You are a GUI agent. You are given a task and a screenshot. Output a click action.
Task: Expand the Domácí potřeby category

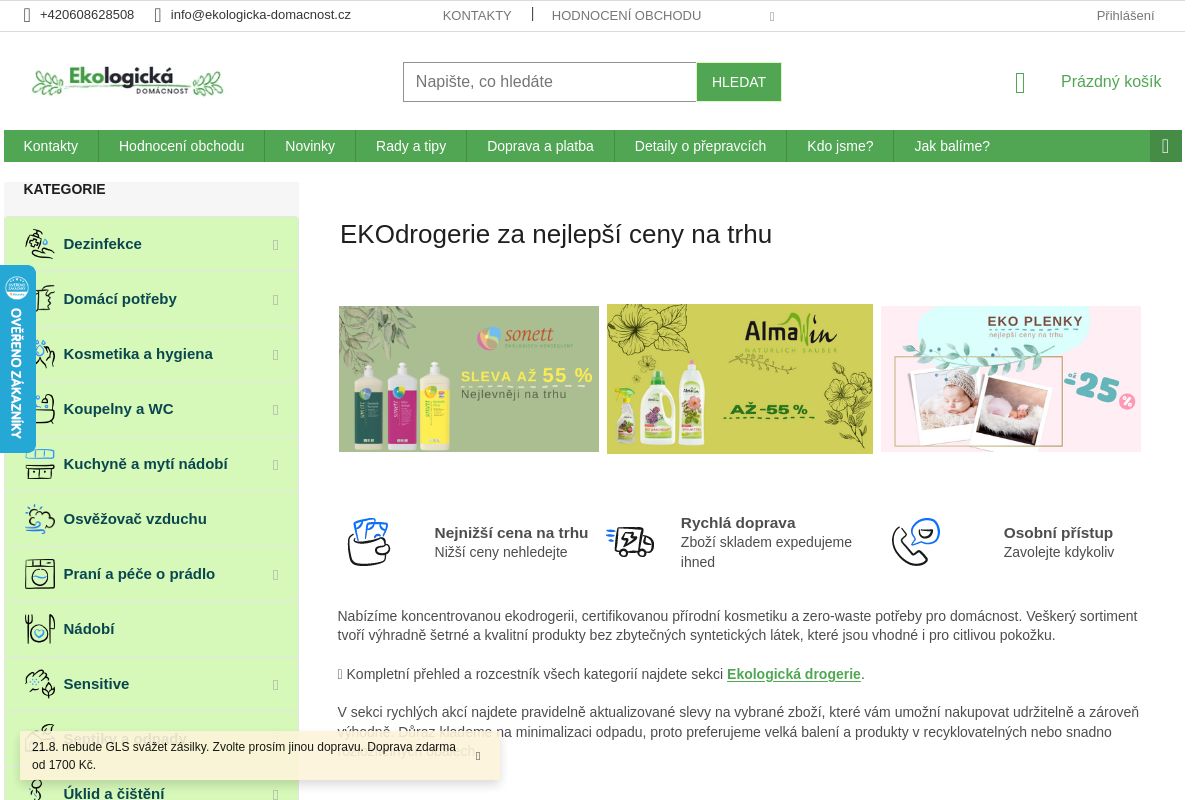coord(275,300)
